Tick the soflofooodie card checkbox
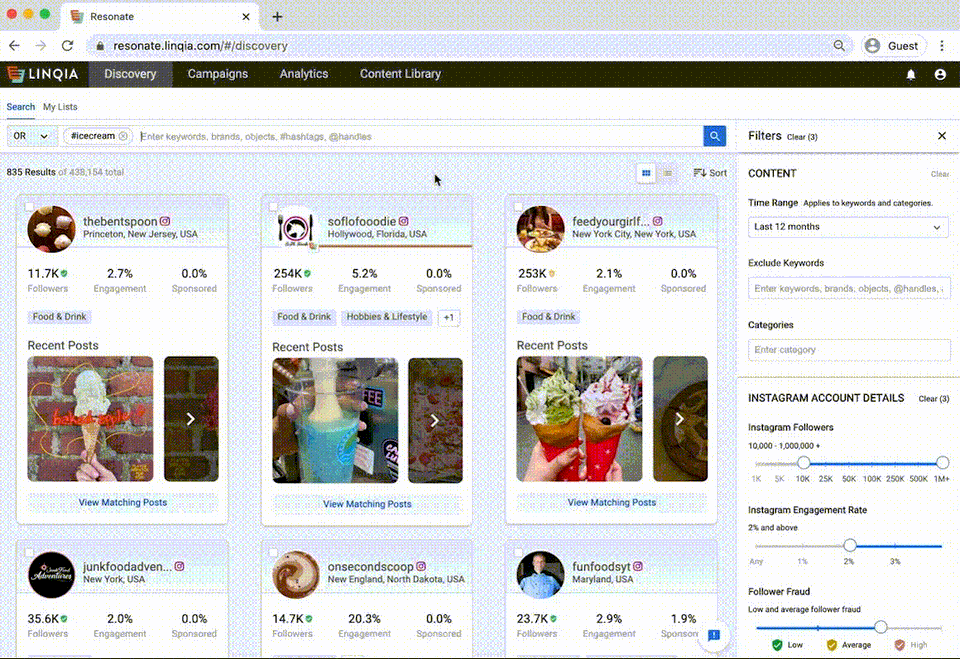The height and width of the screenshot is (659, 960). pyautogui.click(x=273, y=207)
